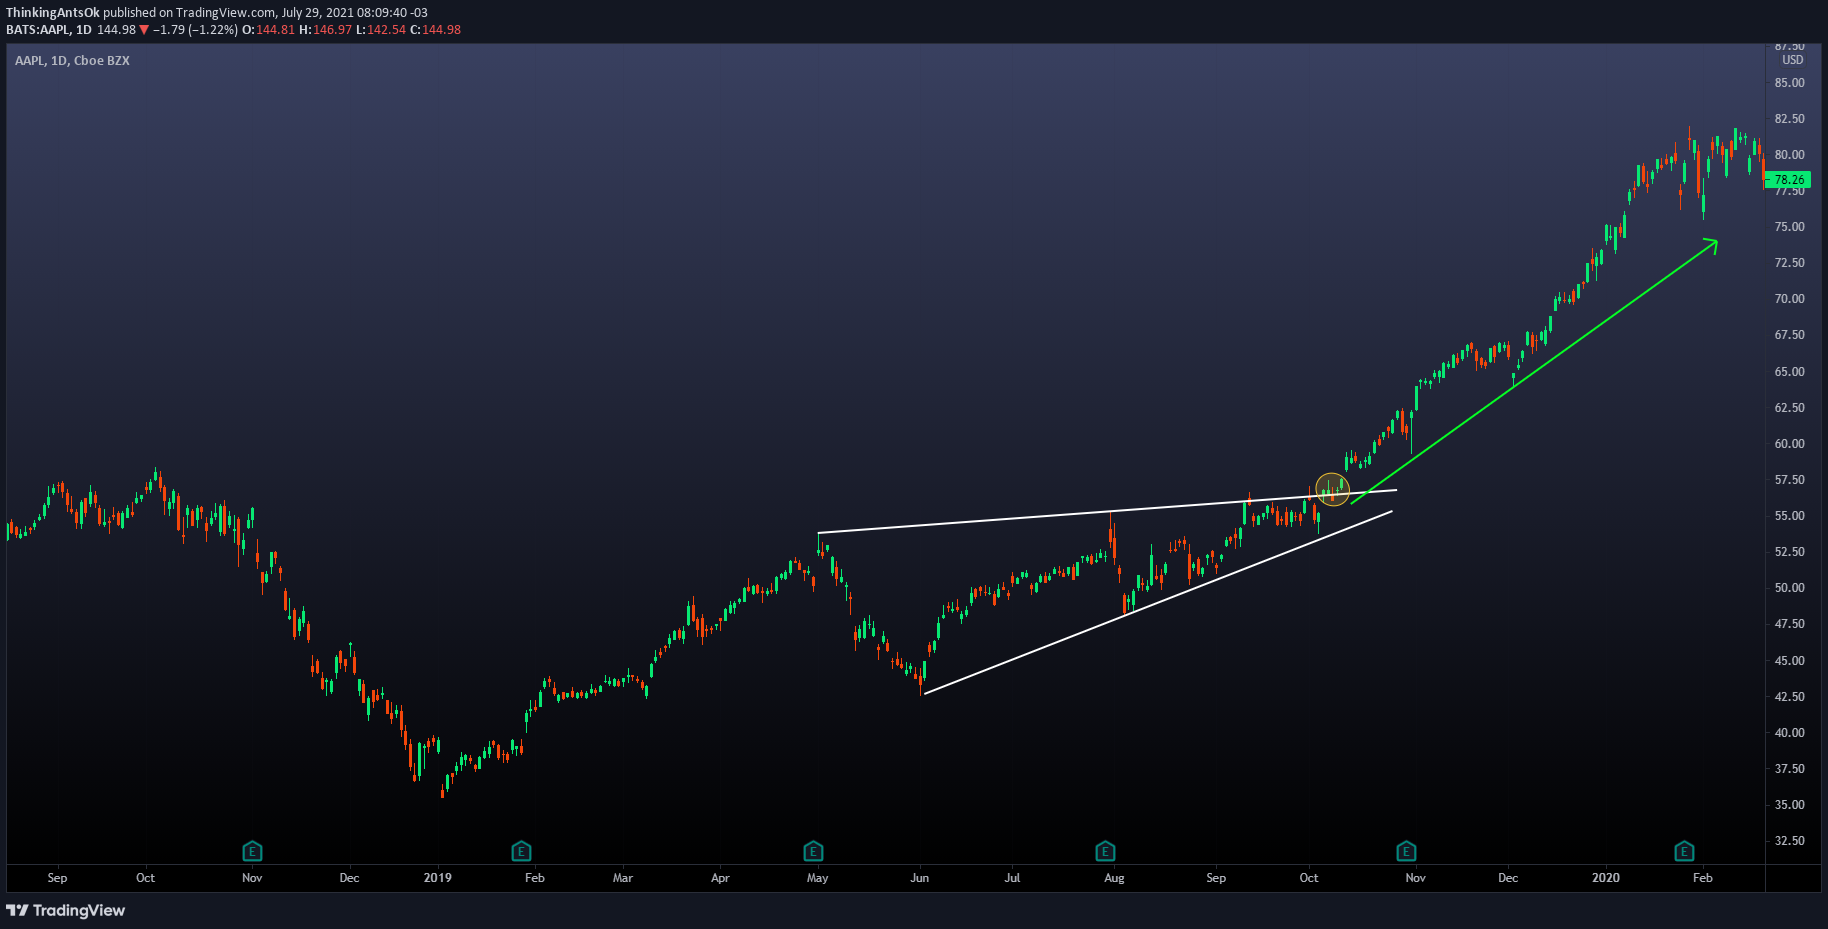Click the 'Mar' label on the time axis
Screen dimensions: 1828x929
pos(623,878)
